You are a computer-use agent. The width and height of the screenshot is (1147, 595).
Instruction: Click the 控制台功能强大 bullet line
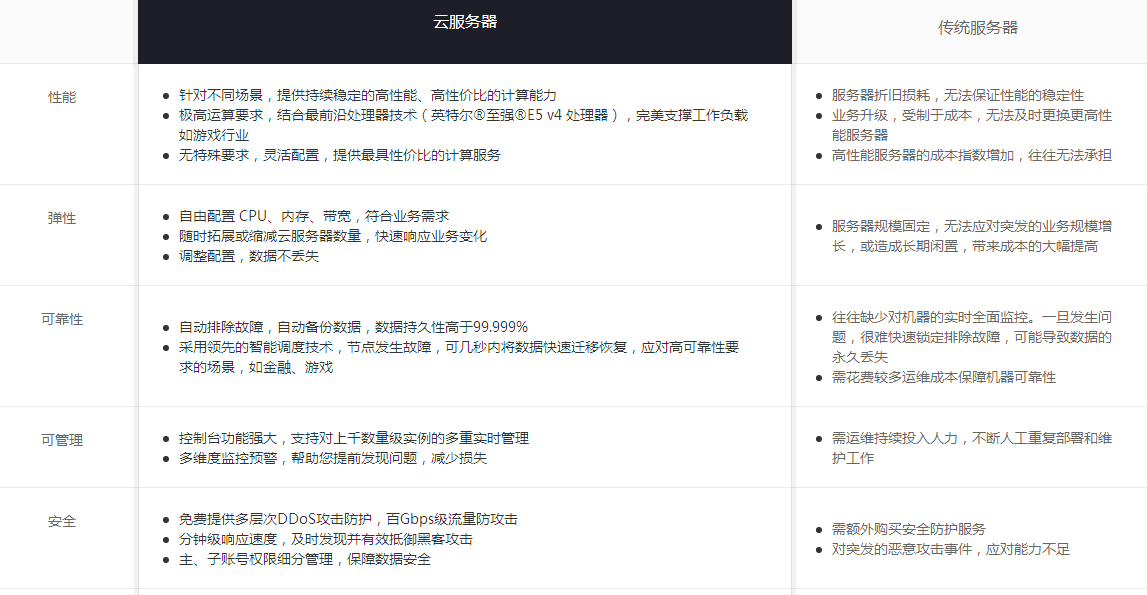pyautogui.click(x=353, y=438)
